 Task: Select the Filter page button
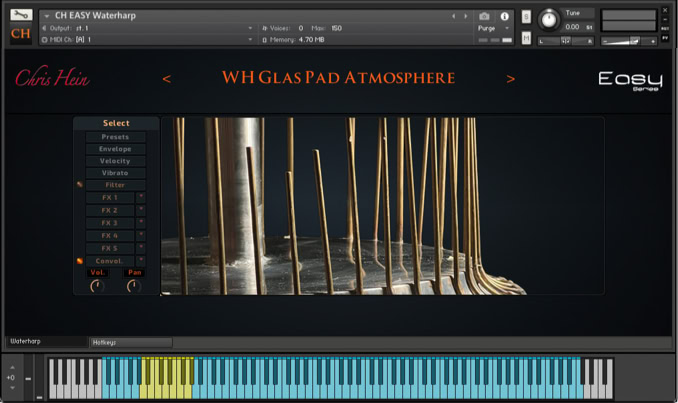[x=115, y=185]
